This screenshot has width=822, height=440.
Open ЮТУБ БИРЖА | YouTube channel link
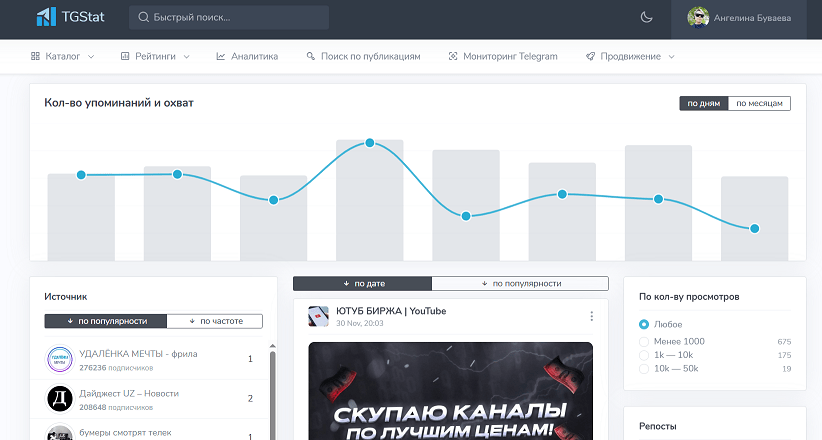(x=391, y=311)
